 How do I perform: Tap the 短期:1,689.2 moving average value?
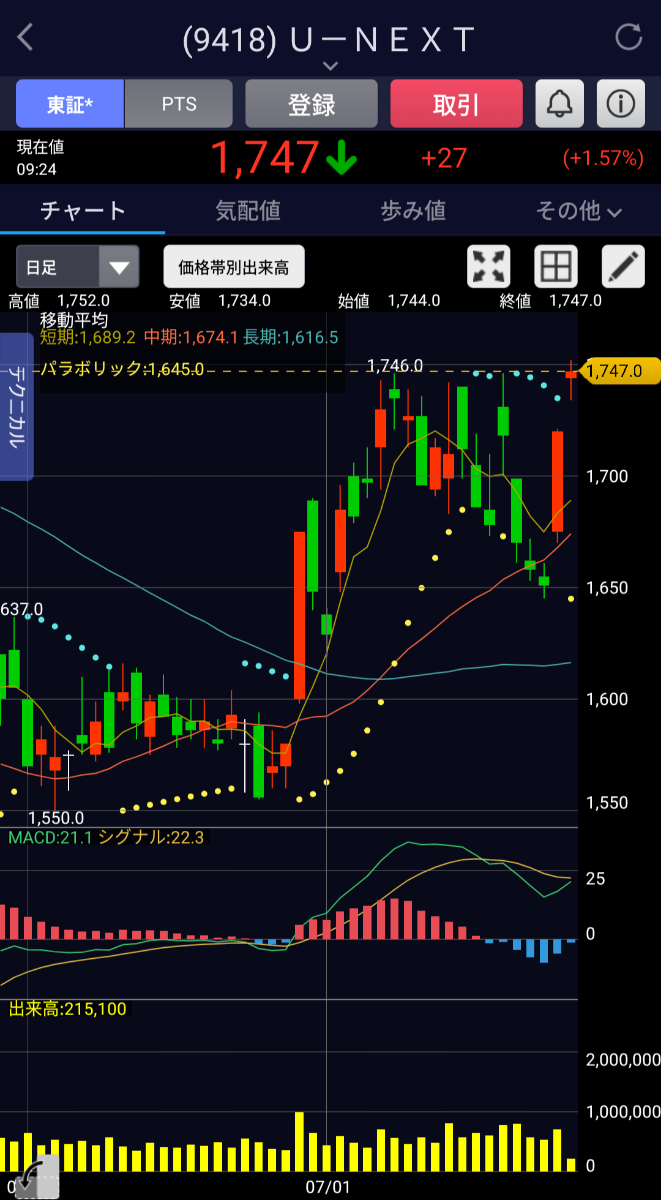88,338
